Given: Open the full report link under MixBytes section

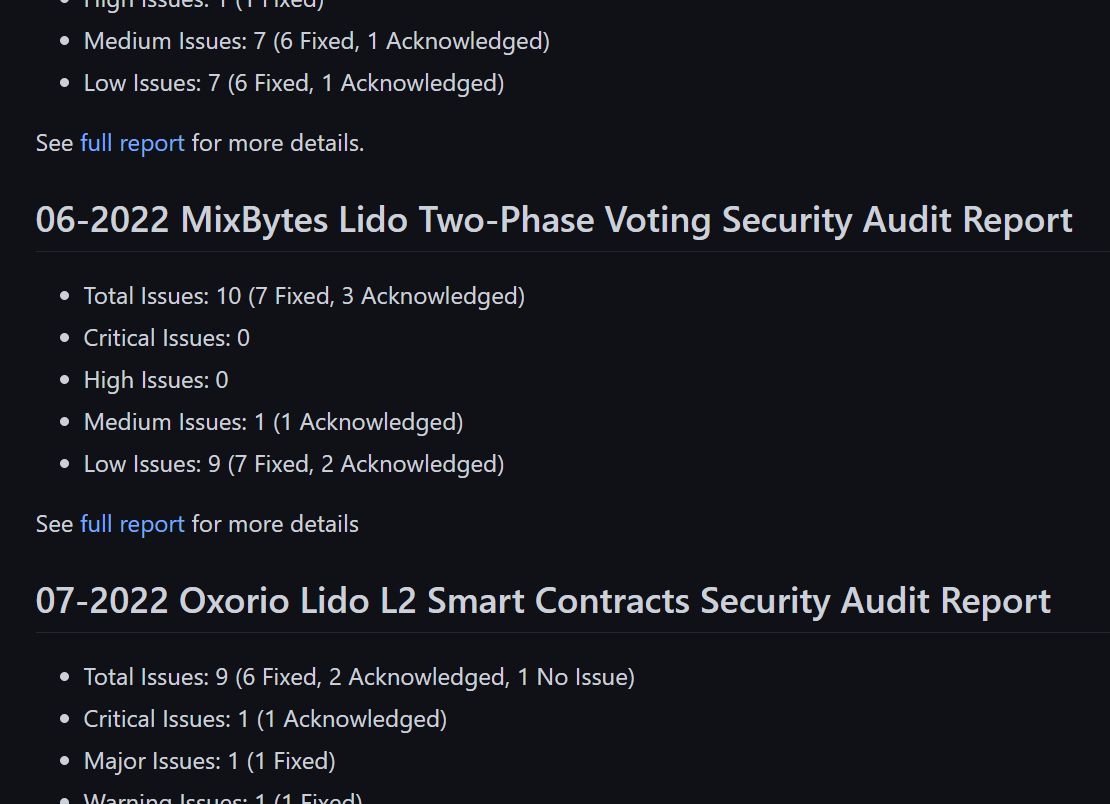Looking at the screenshot, I should point(132,524).
